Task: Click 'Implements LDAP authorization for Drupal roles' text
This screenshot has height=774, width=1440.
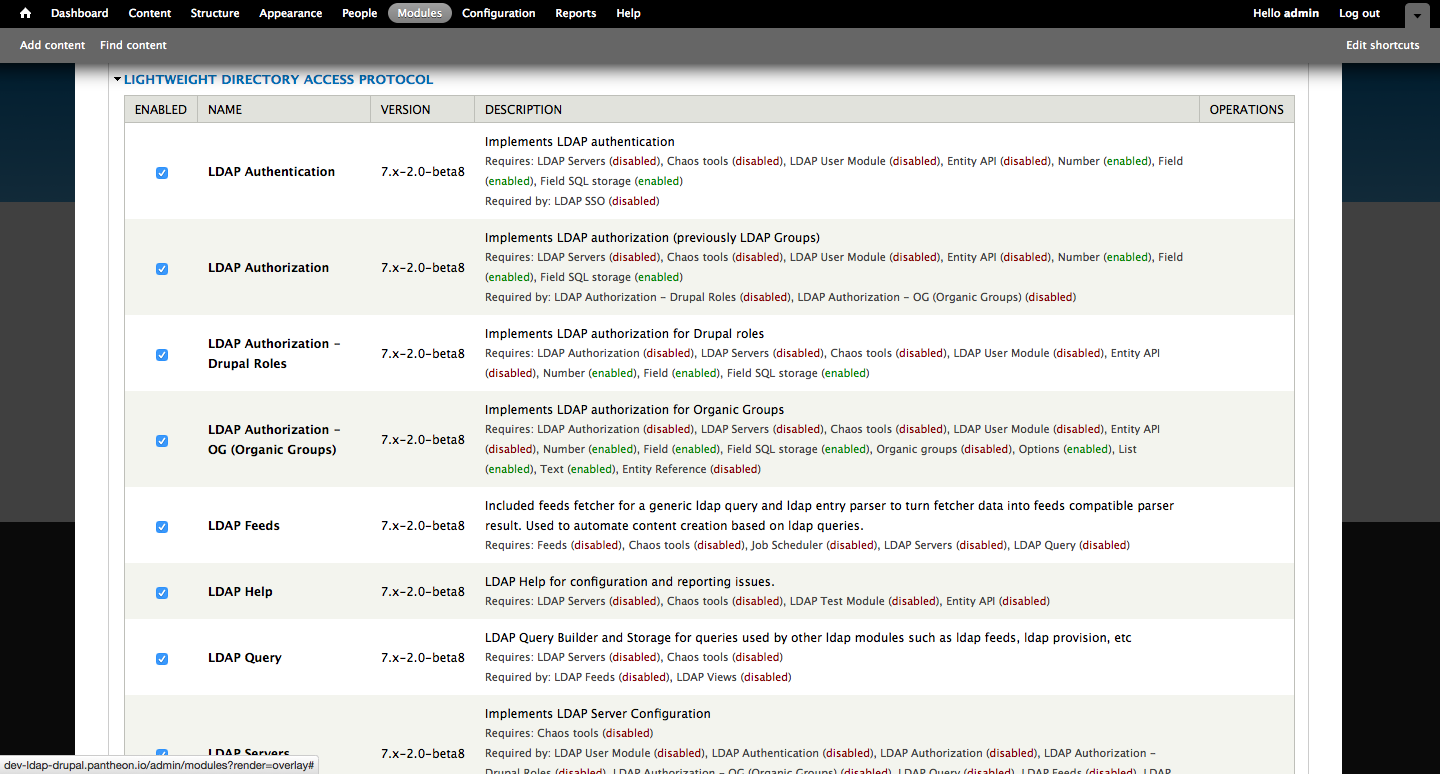Action: tap(625, 334)
